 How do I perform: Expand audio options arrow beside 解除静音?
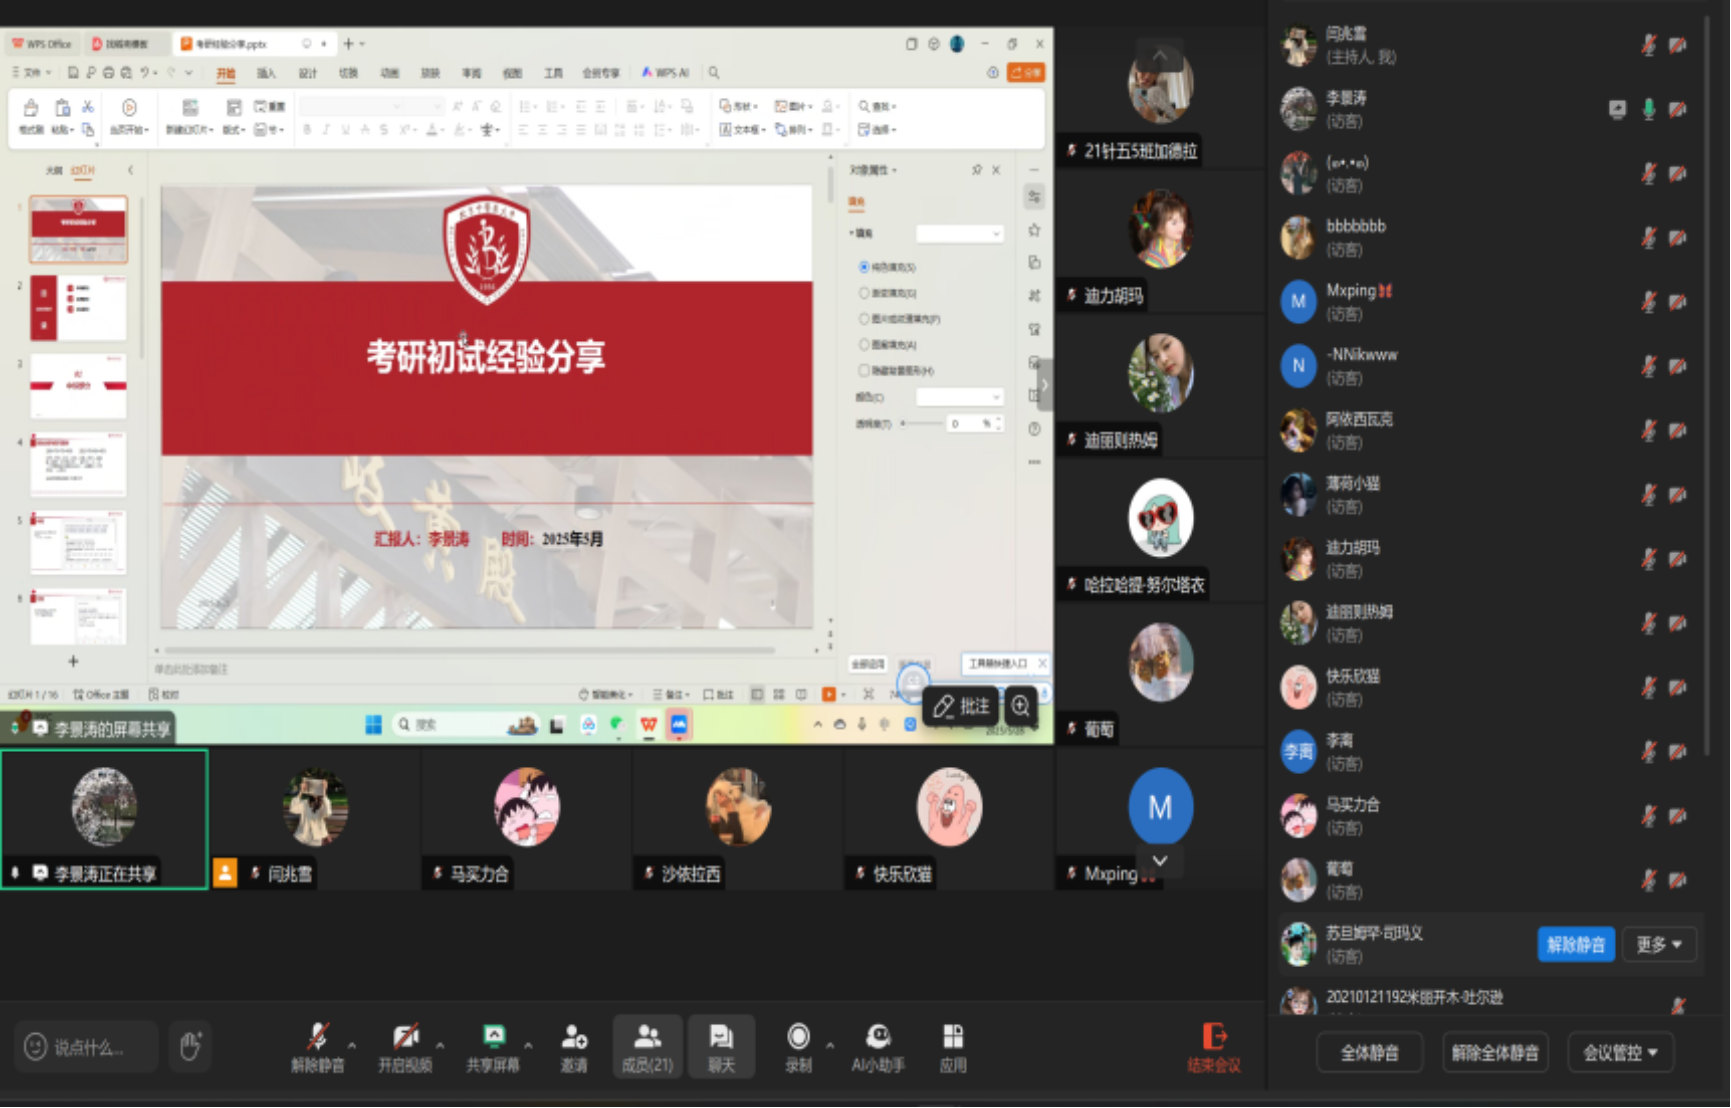[x=352, y=1045]
